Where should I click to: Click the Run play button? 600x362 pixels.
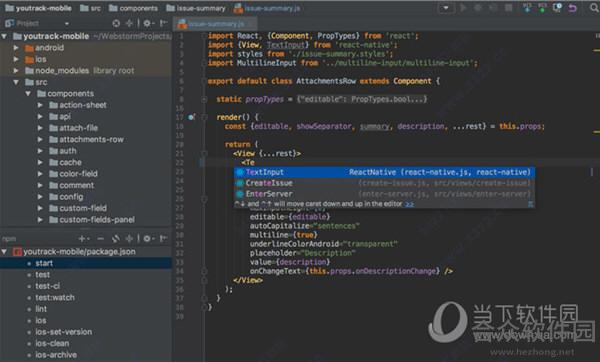pos(463,8)
